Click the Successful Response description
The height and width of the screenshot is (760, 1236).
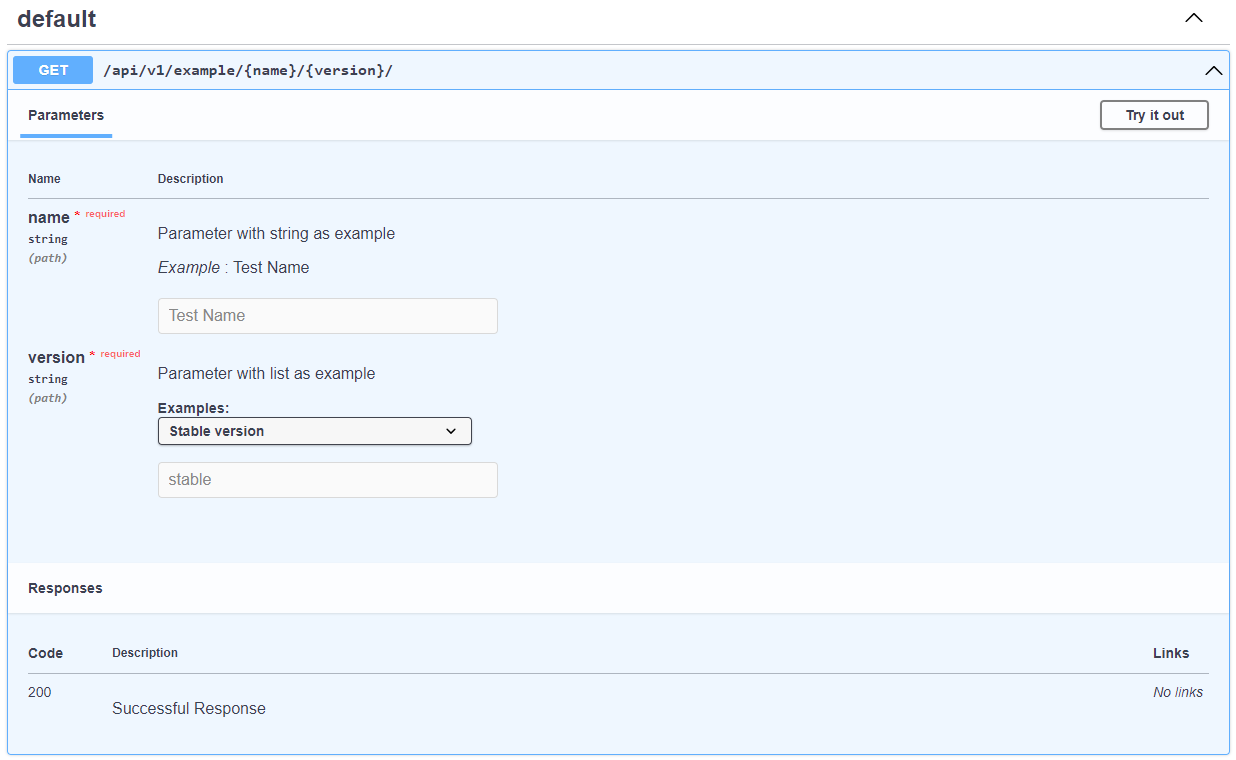188,708
